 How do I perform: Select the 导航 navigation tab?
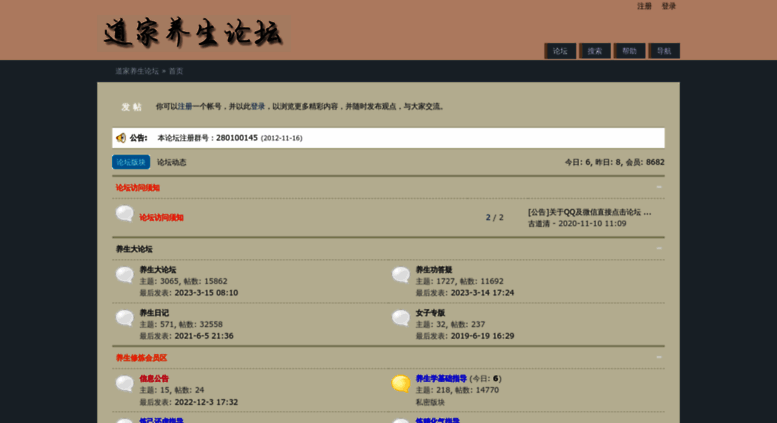[x=664, y=51]
